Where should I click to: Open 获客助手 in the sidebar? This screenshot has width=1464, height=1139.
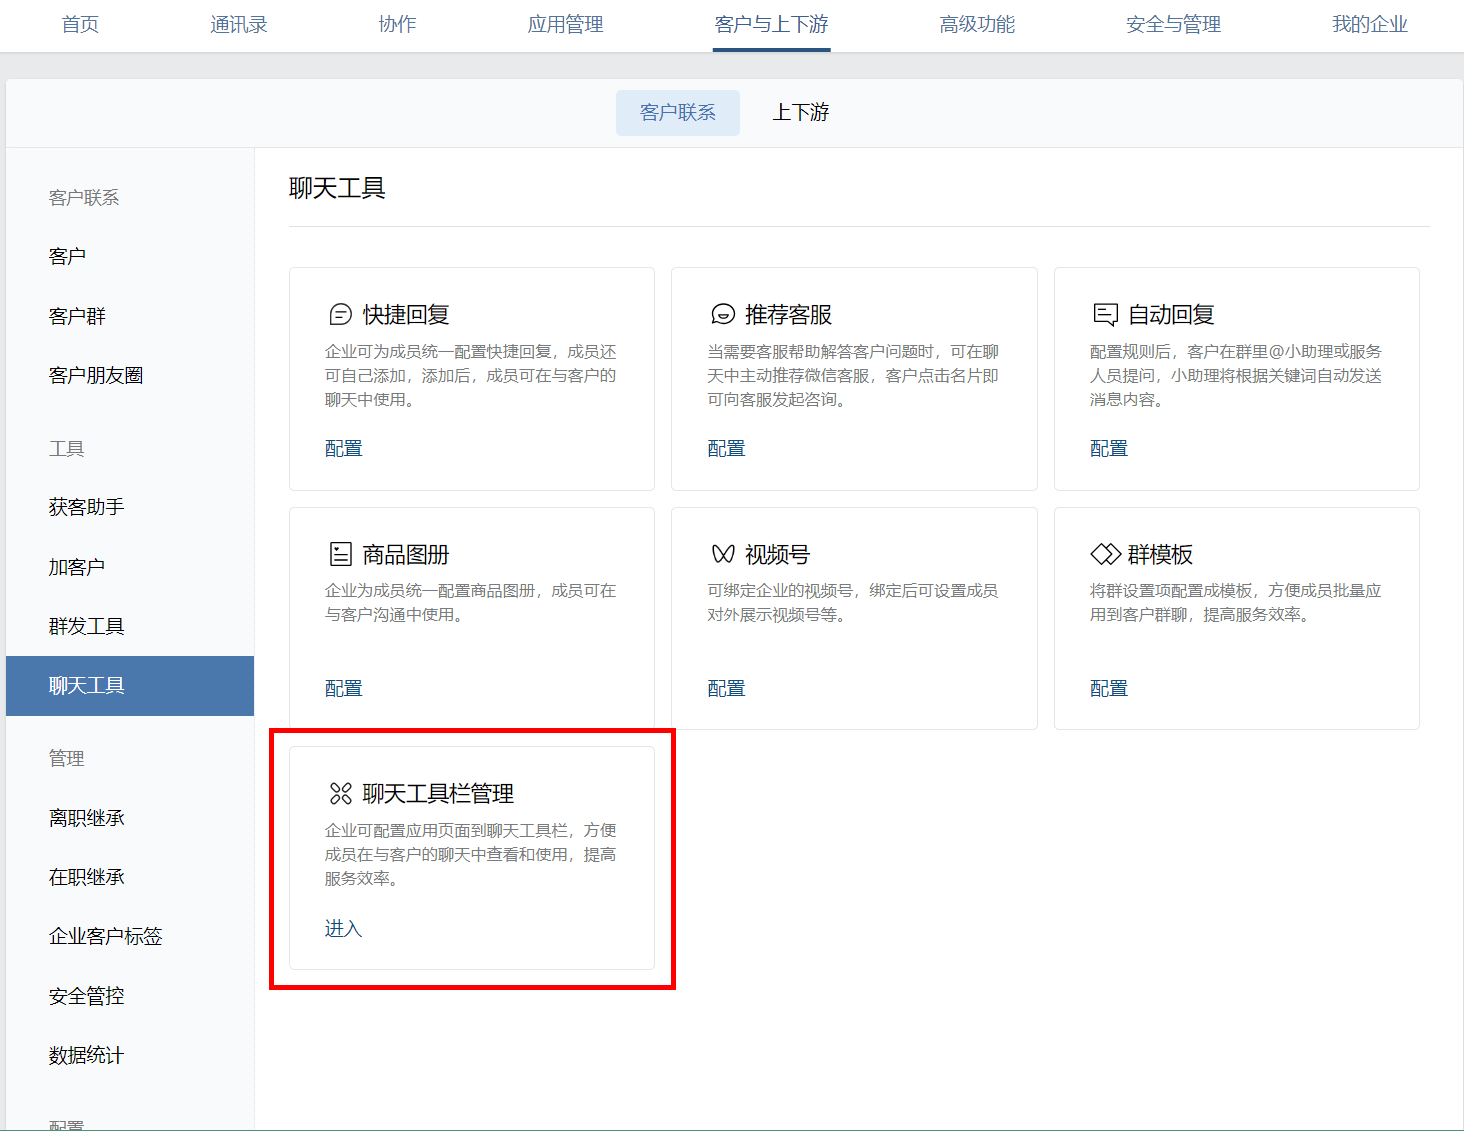86,508
